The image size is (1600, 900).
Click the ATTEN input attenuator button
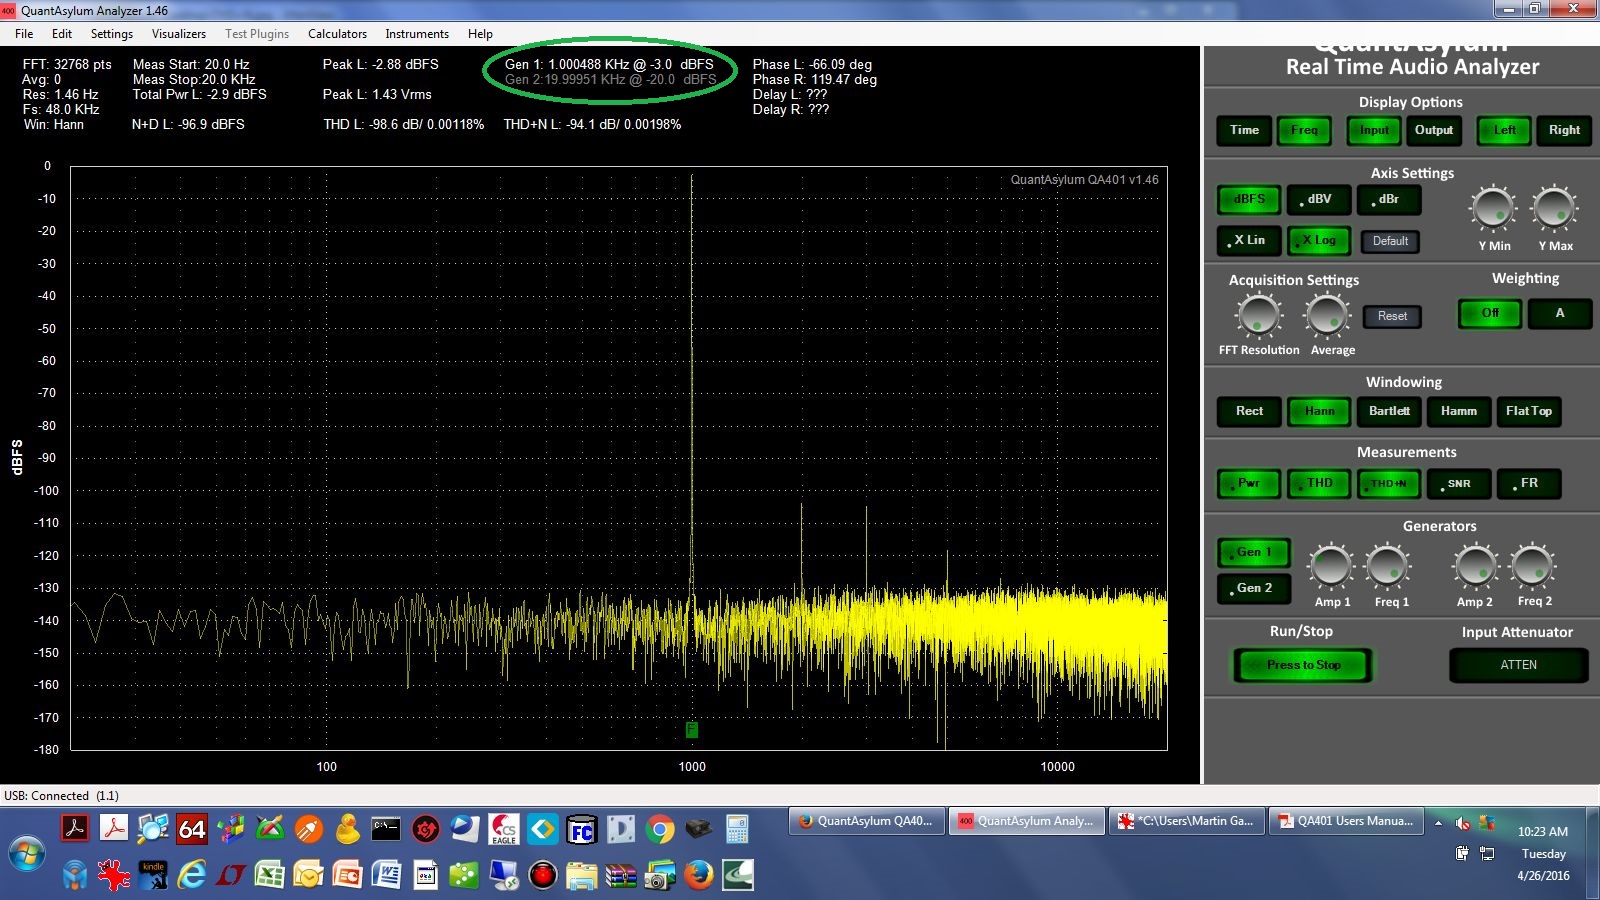point(1518,665)
